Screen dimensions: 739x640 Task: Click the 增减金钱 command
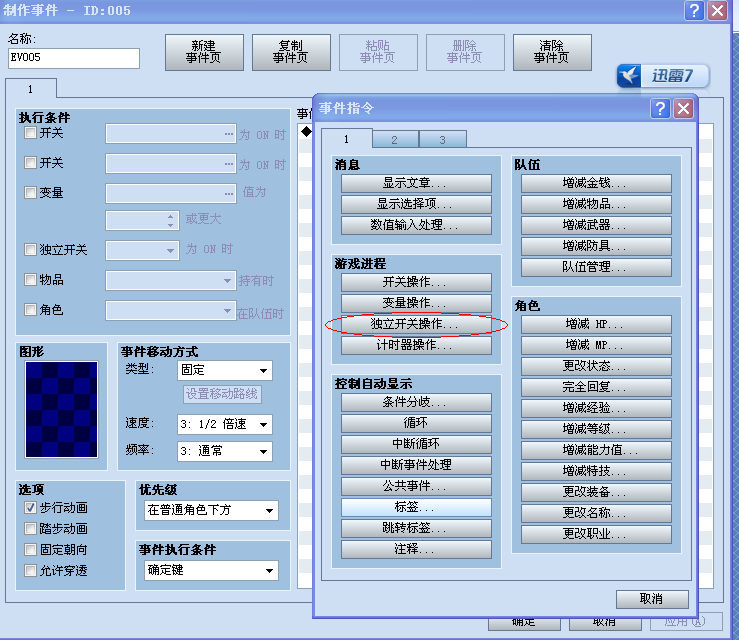pos(596,183)
